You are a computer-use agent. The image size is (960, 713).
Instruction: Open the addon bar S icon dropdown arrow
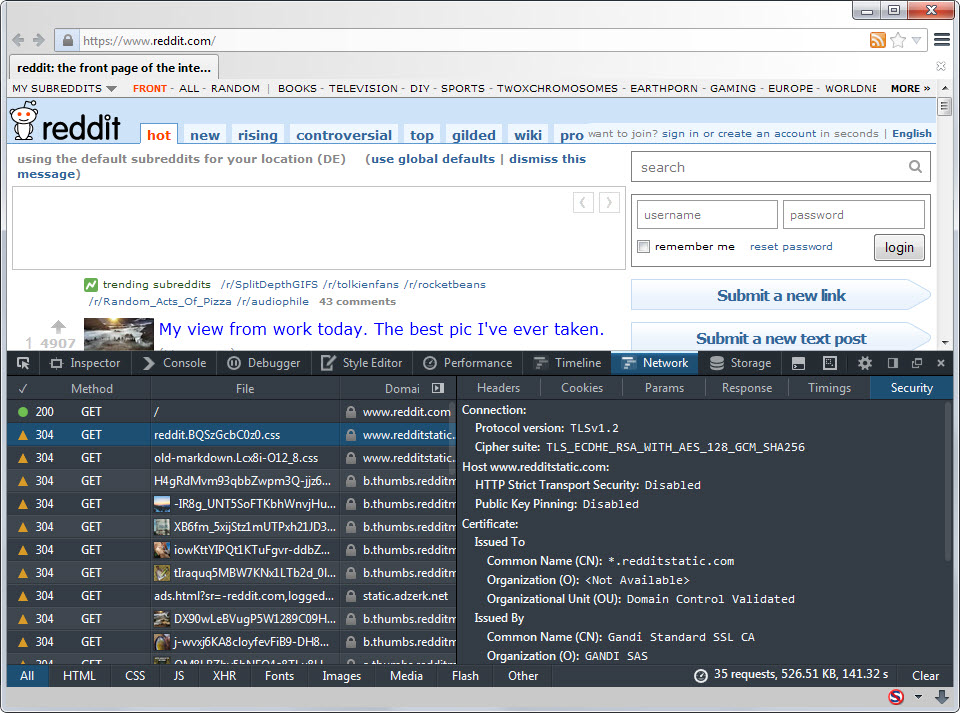click(x=918, y=696)
